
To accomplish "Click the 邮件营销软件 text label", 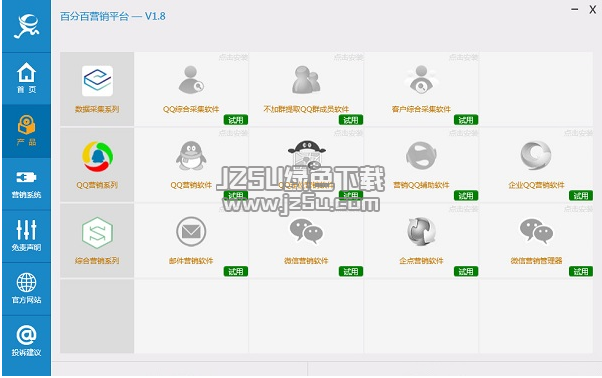I will pos(191,261).
